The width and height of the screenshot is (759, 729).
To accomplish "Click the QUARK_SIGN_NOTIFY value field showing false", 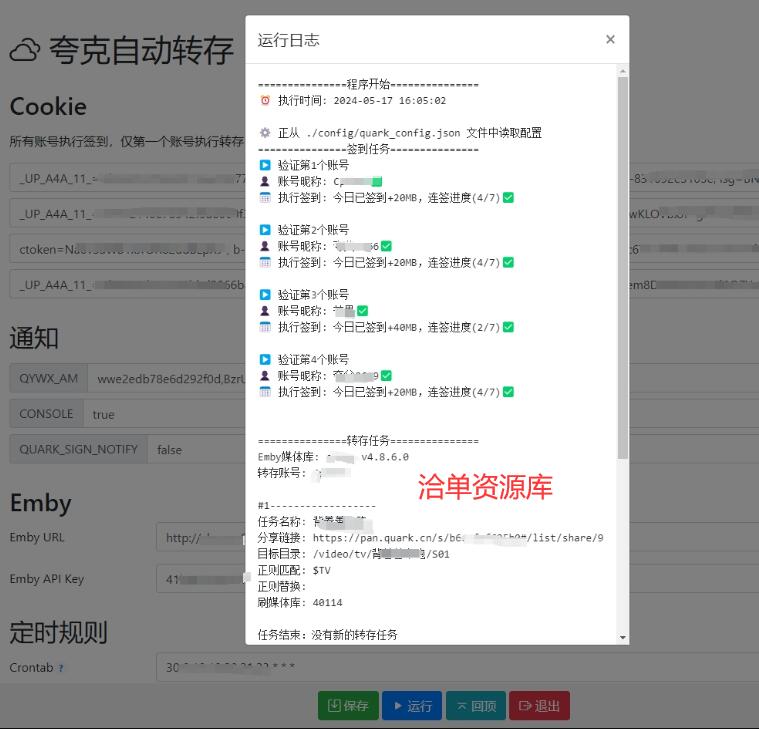I will [x=453, y=449].
